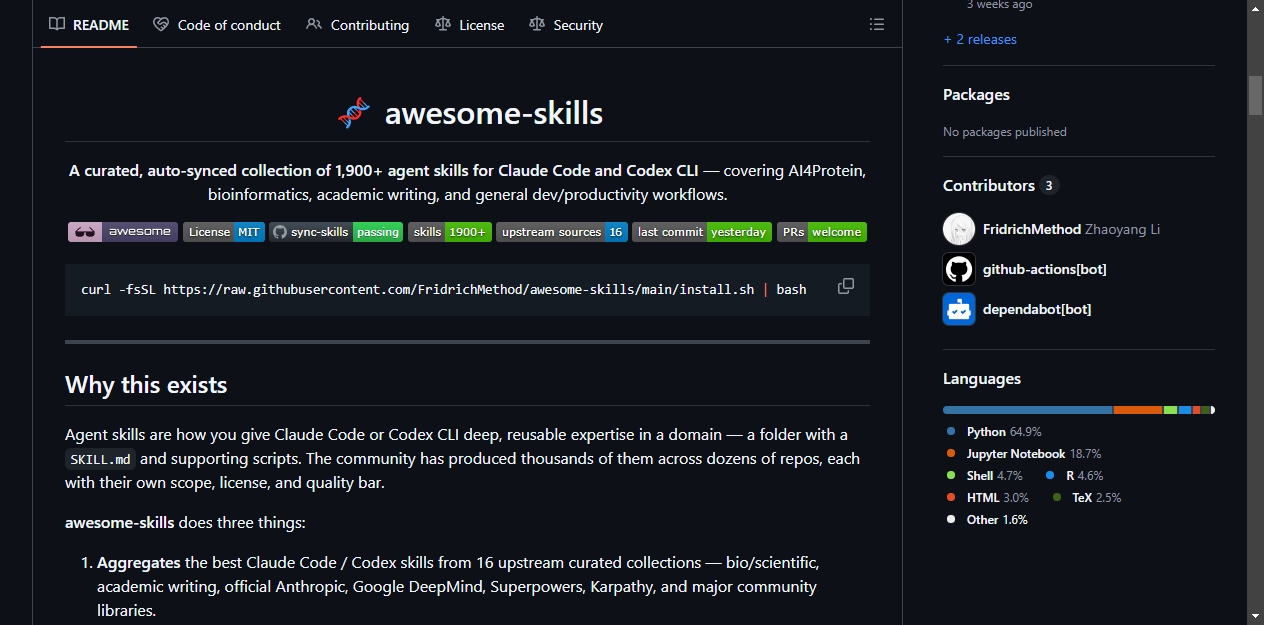Open the sync-skills passing badge
Viewport: 1264px width, 625px height.
(x=336, y=232)
